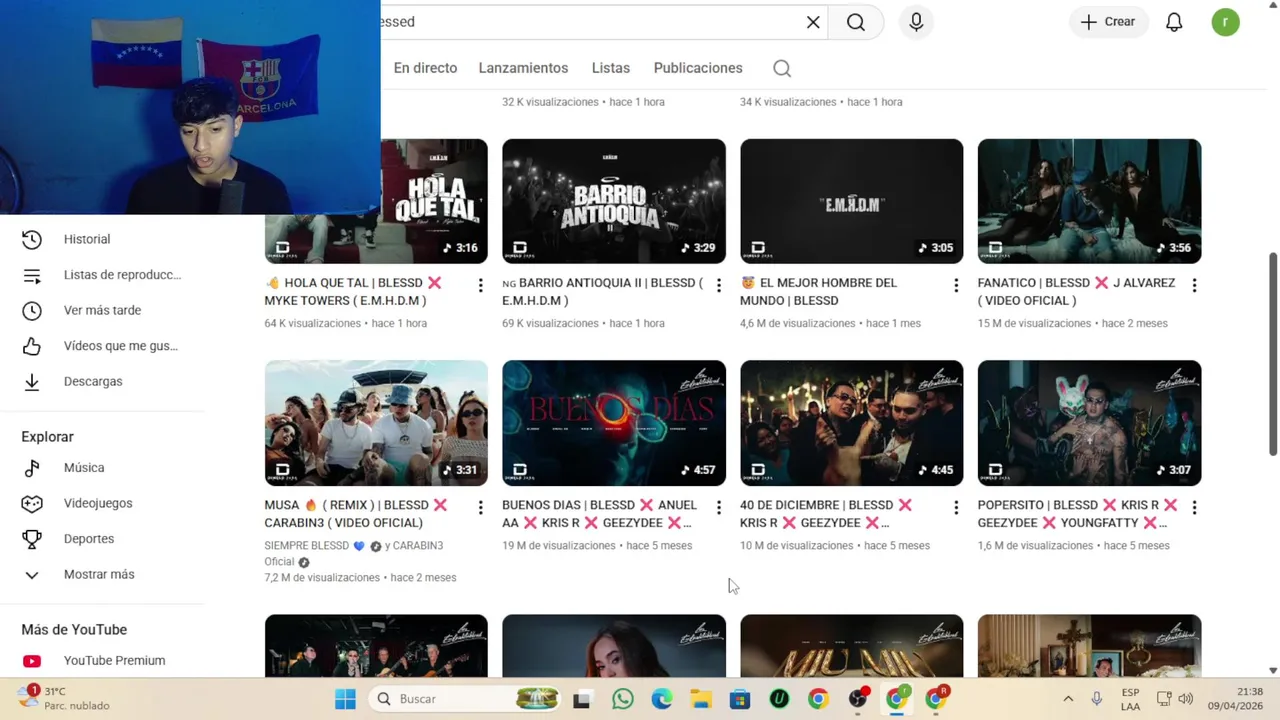Click the BUENOS DIAS video title text
This screenshot has height=720, width=1280.
599,514
